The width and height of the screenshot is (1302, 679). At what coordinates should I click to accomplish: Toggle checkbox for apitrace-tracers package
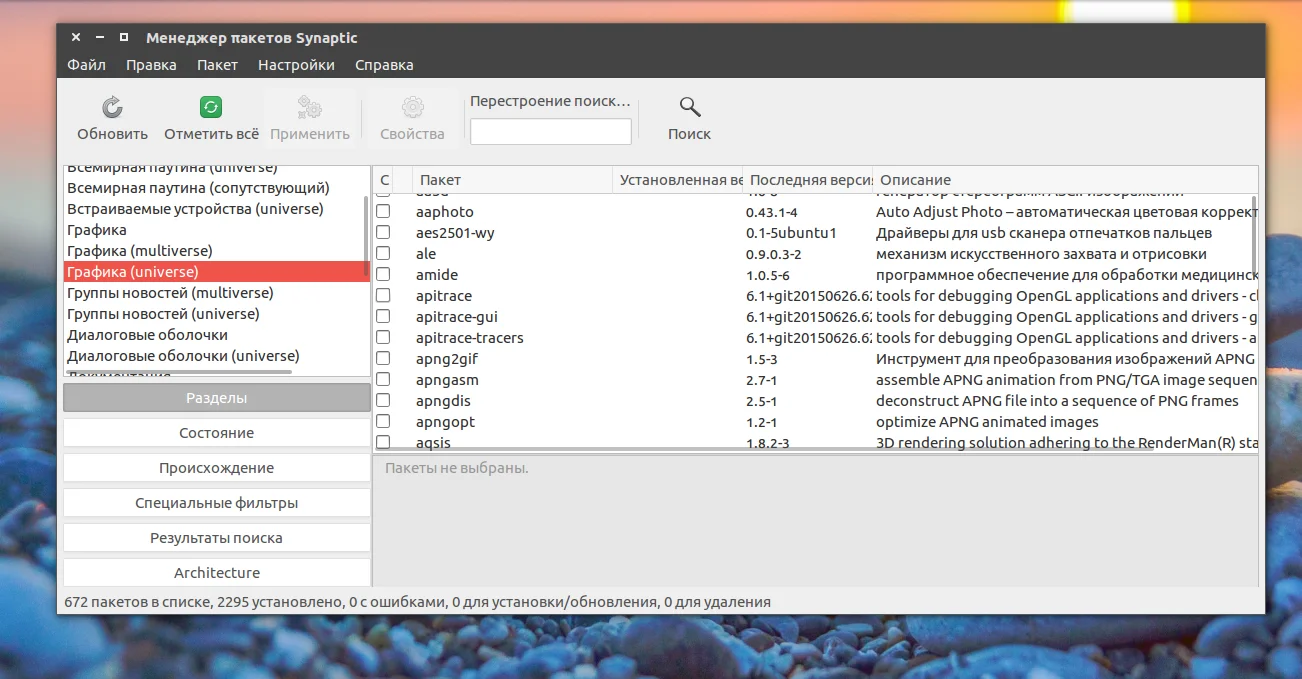point(383,338)
